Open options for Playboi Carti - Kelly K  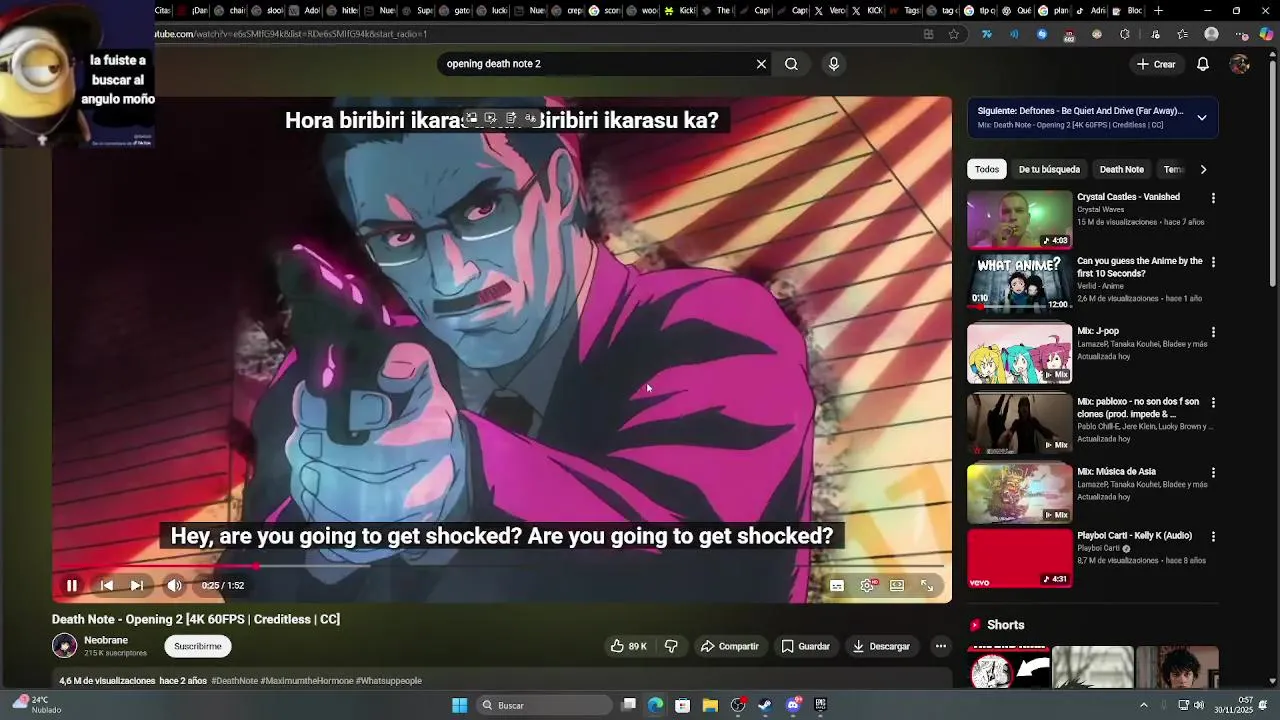tap(1213, 537)
